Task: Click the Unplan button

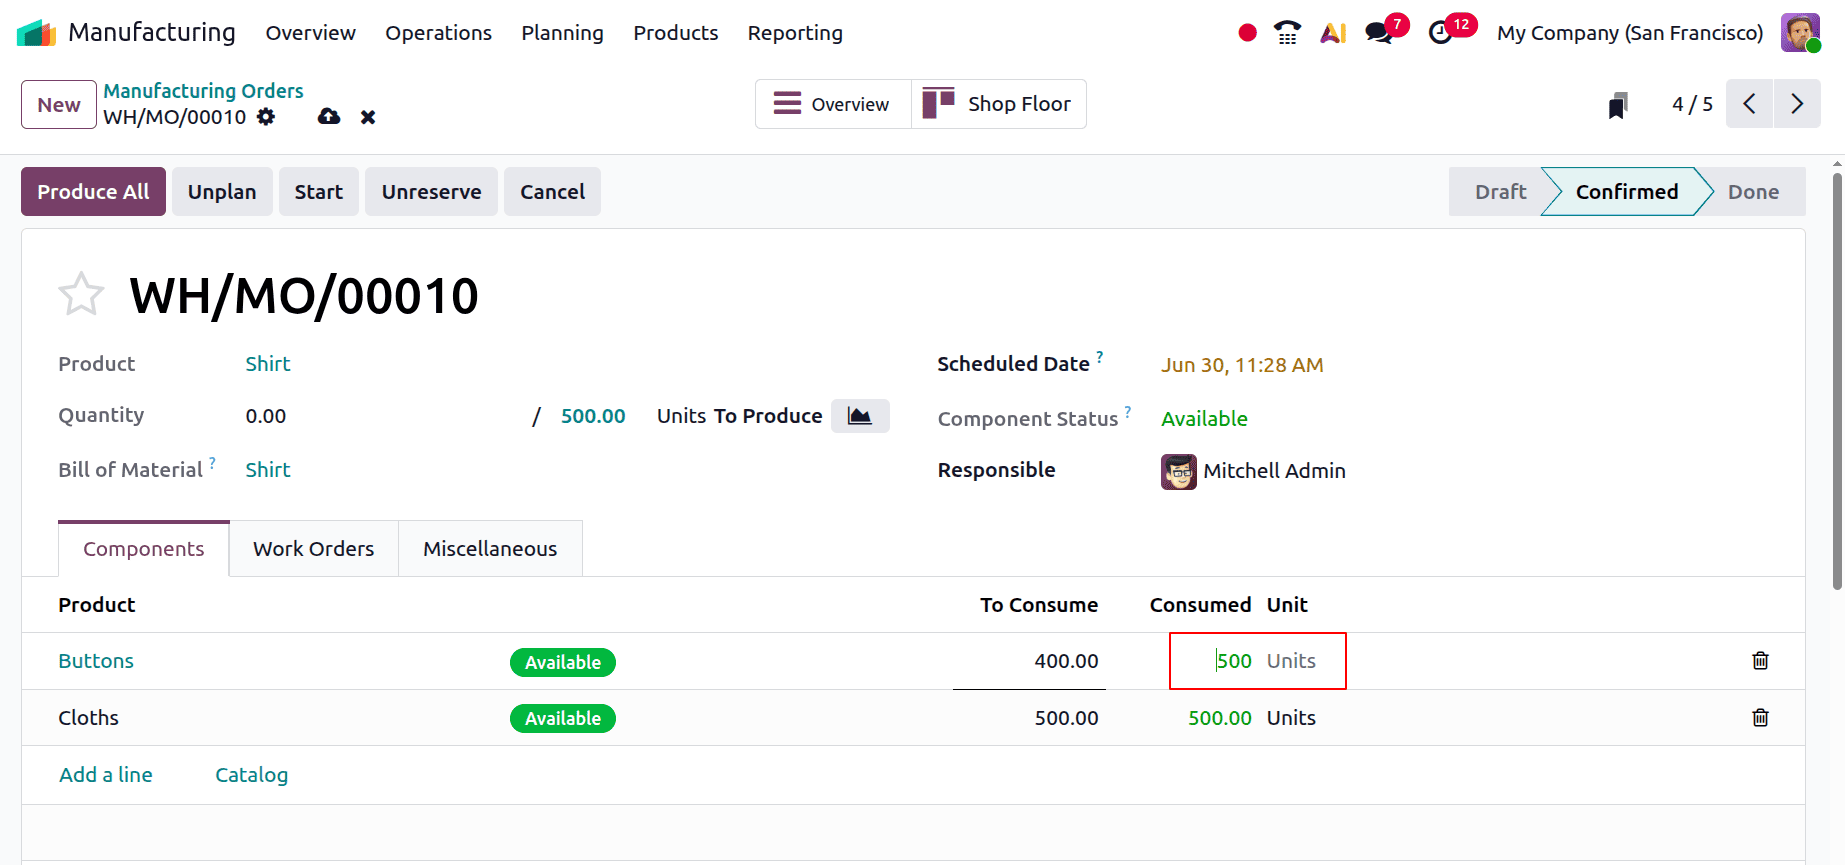Action: (222, 192)
